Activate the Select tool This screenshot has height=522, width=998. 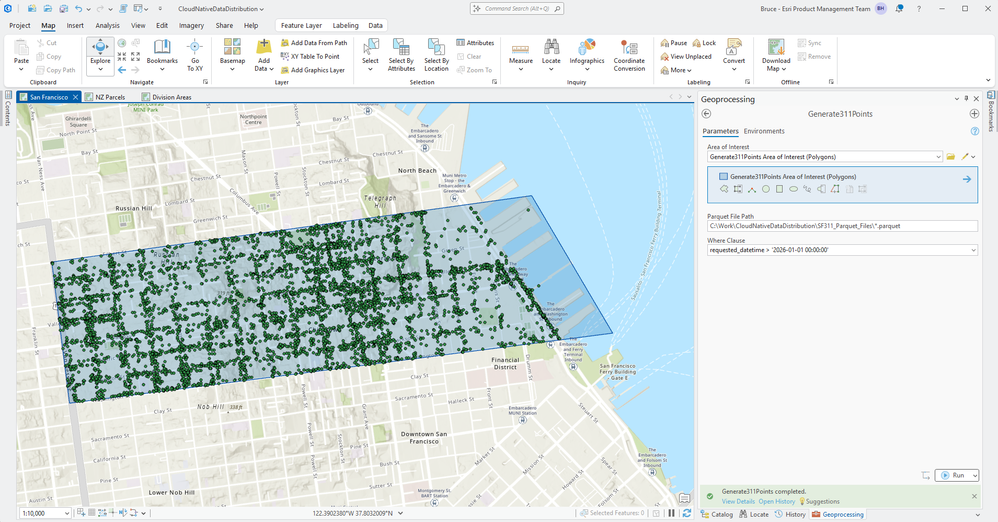[370, 53]
